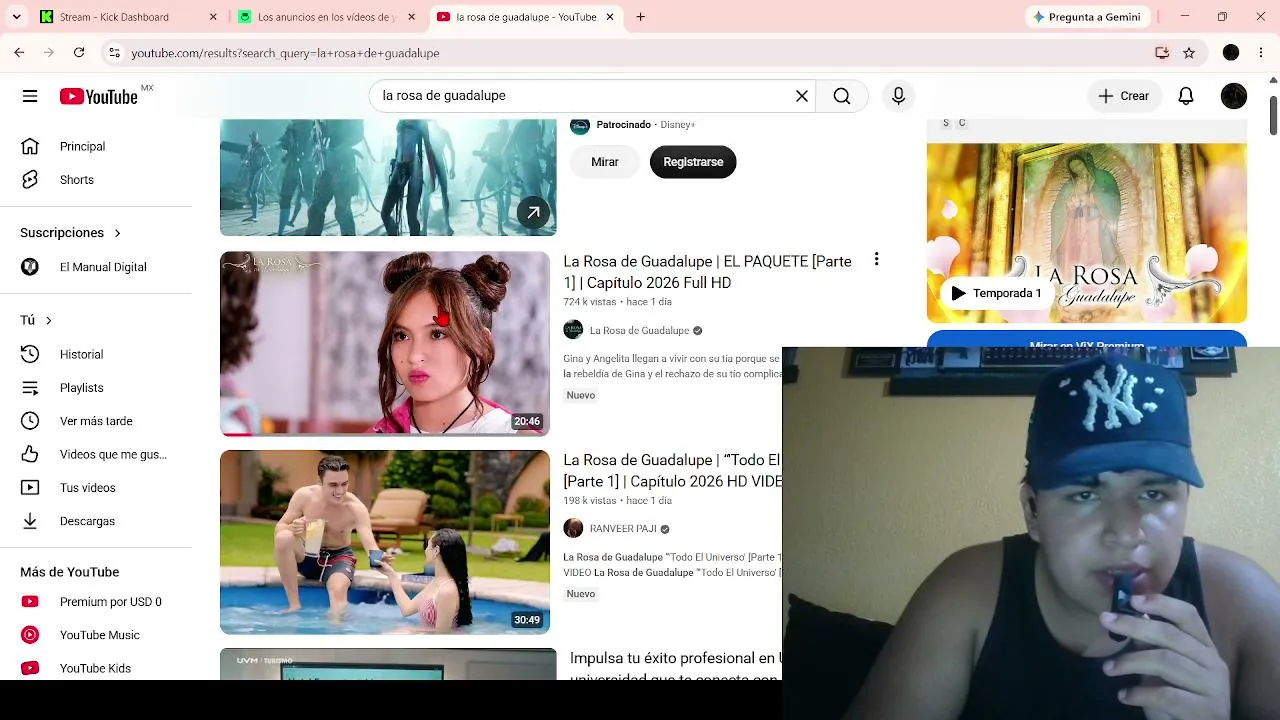The width and height of the screenshot is (1280, 720).
Task: Open YouTube Music sidebar icon
Action: pos(30,635)
